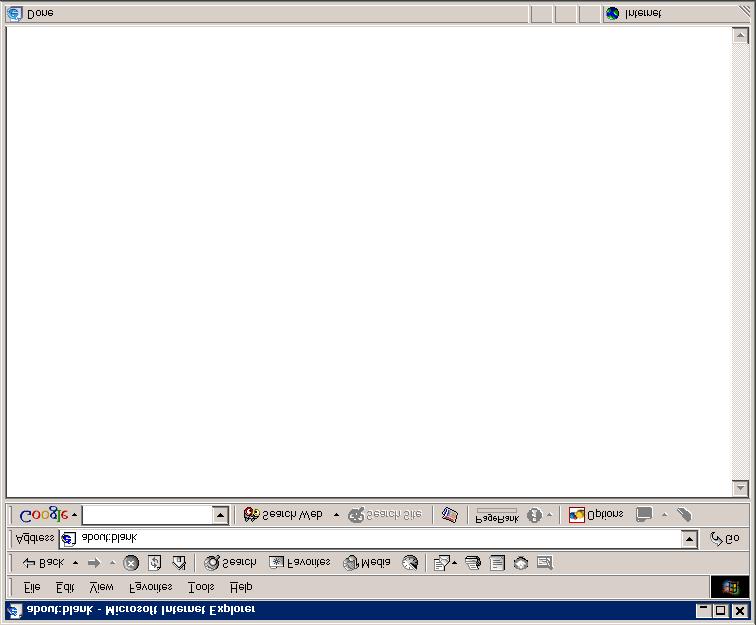Click the Windows flag logo throbber
The height and width of the screenshot is (625, 756).
730,587
